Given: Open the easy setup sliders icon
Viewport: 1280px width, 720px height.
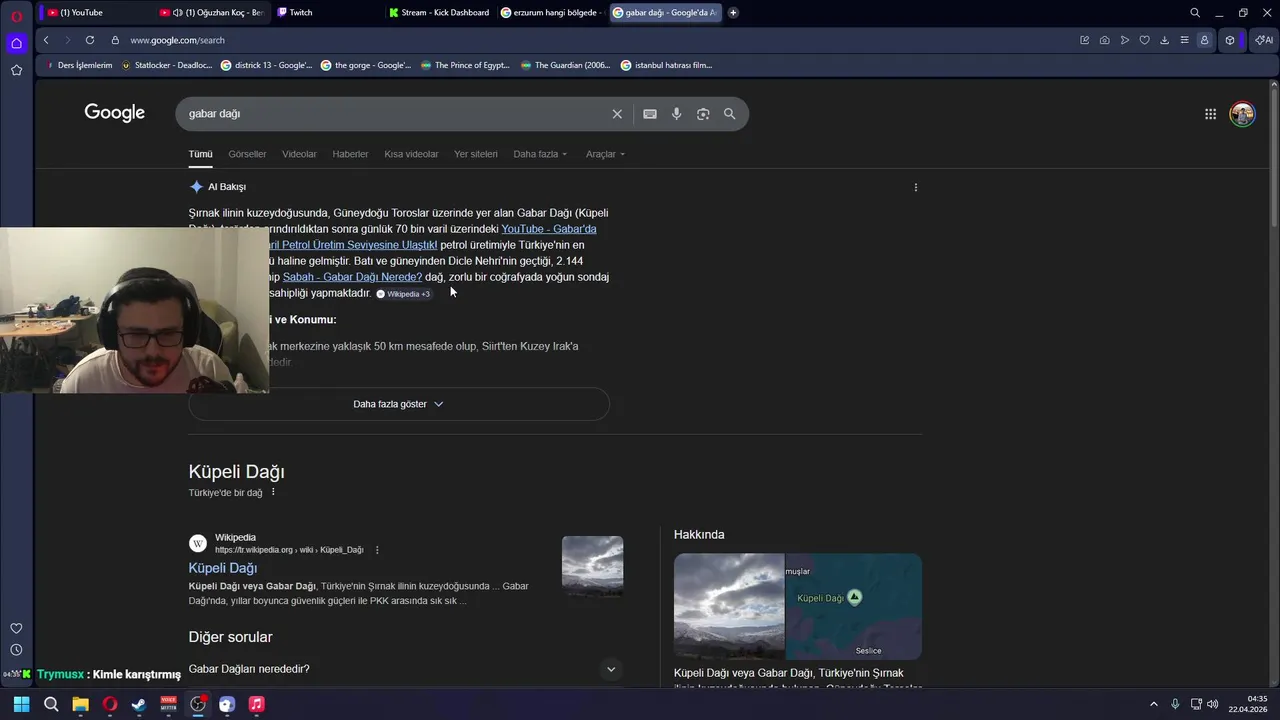Looking at the screenshot, I should tap(1184, 40).
